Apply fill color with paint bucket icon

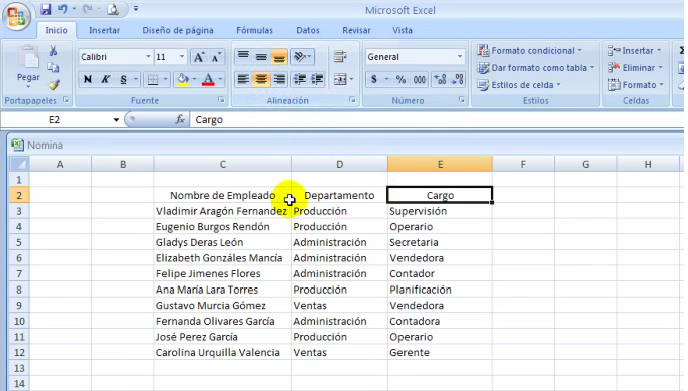point(183,79)
